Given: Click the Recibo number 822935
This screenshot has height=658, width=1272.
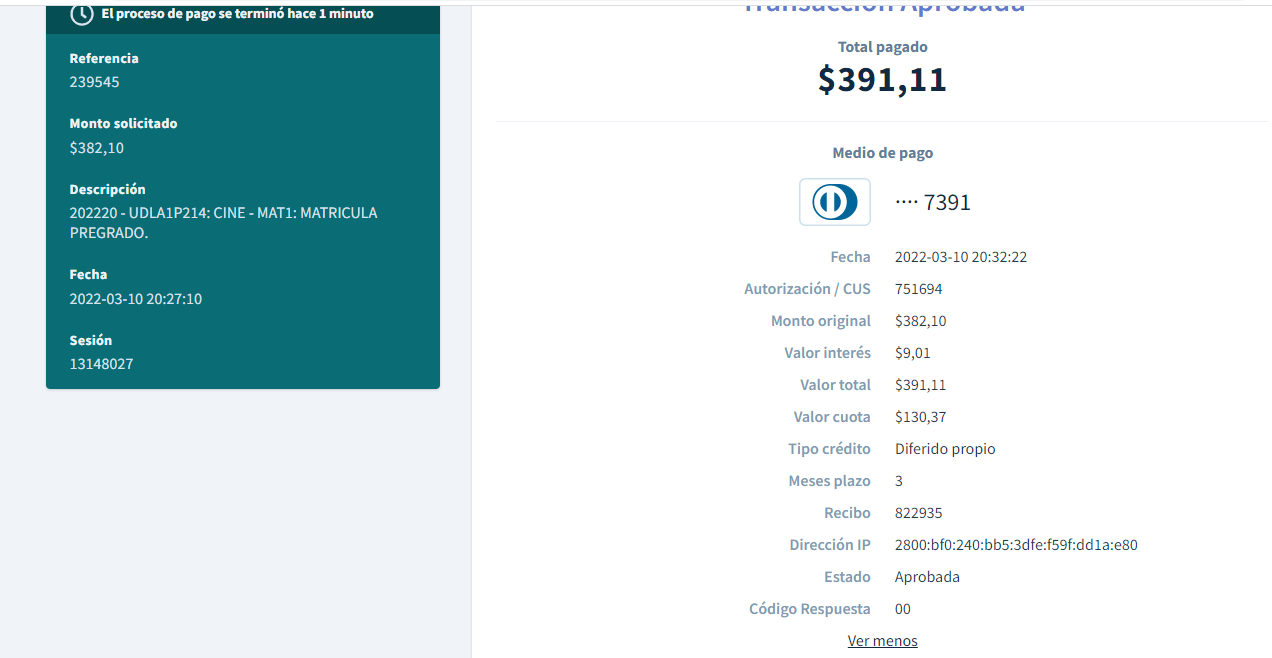Looking at the screenshot, I should [x=918, y=513].
